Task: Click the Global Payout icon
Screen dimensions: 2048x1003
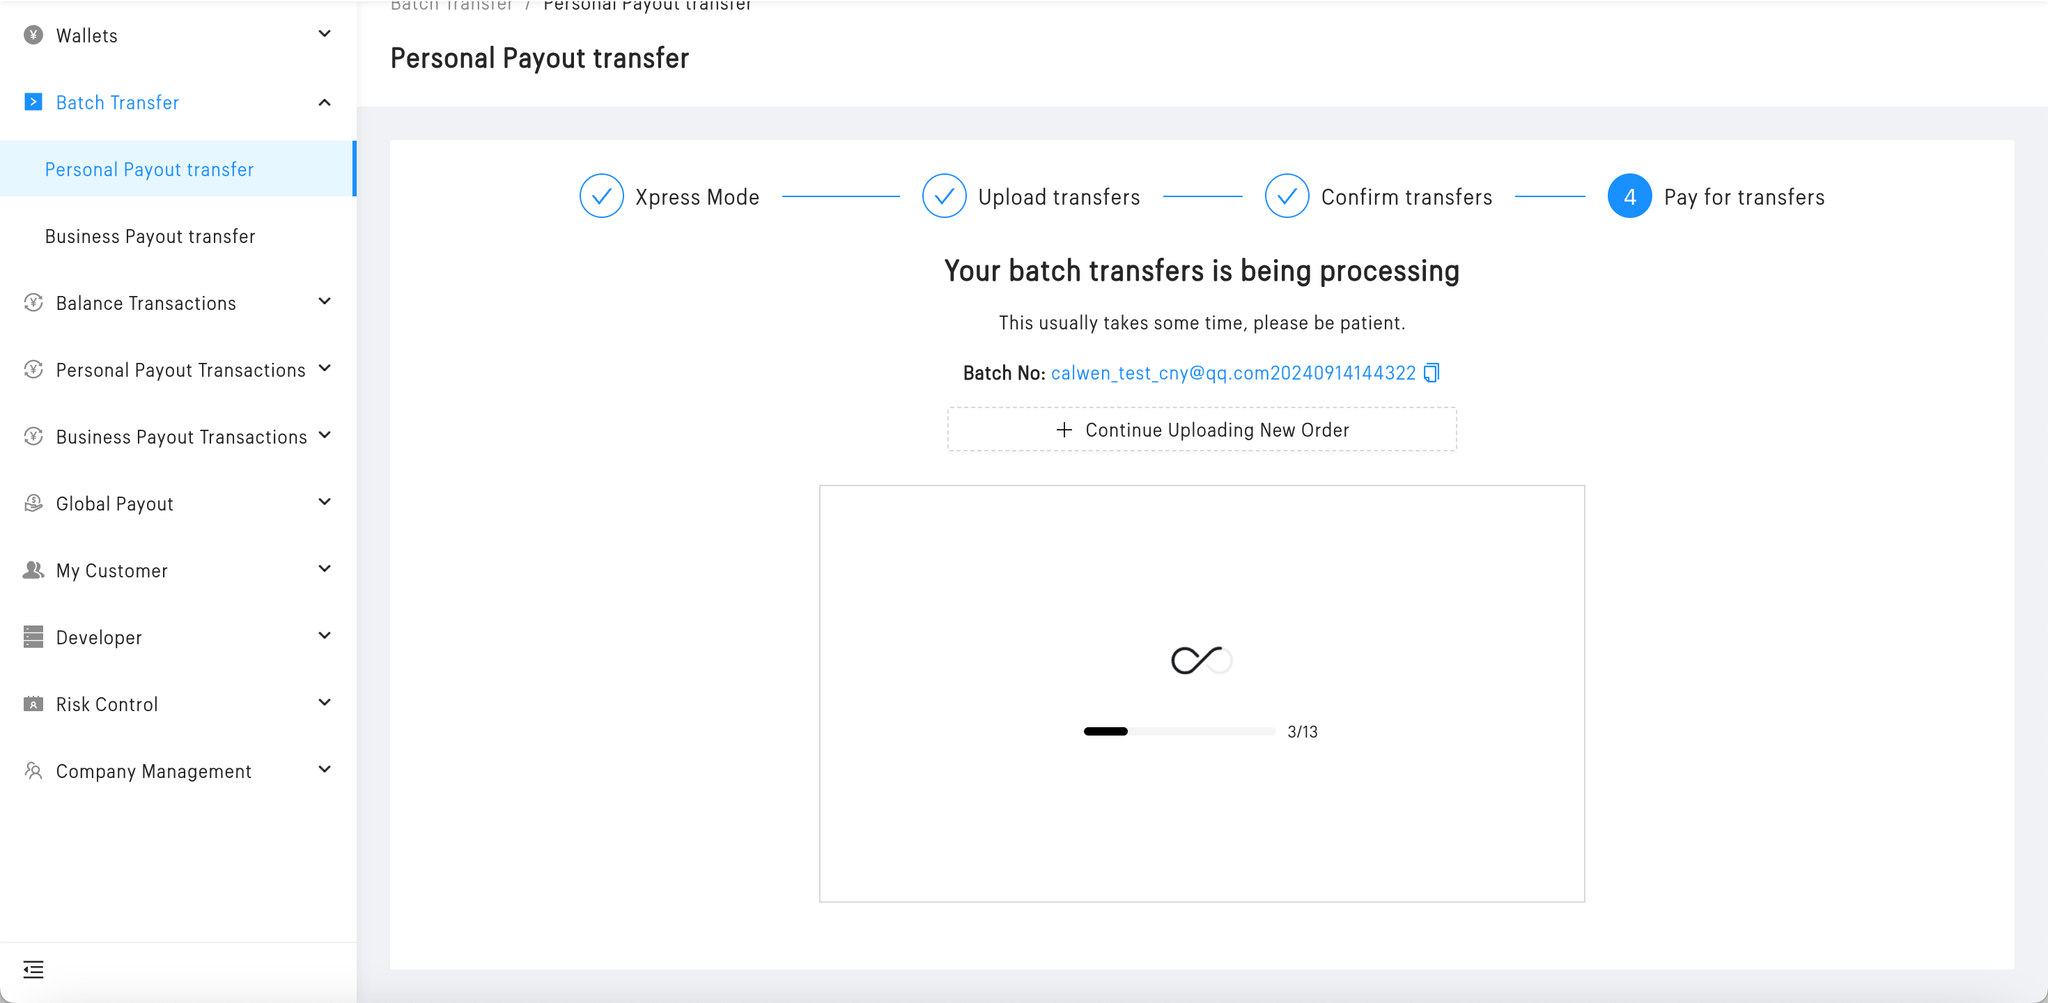Action: pos(33,503)
